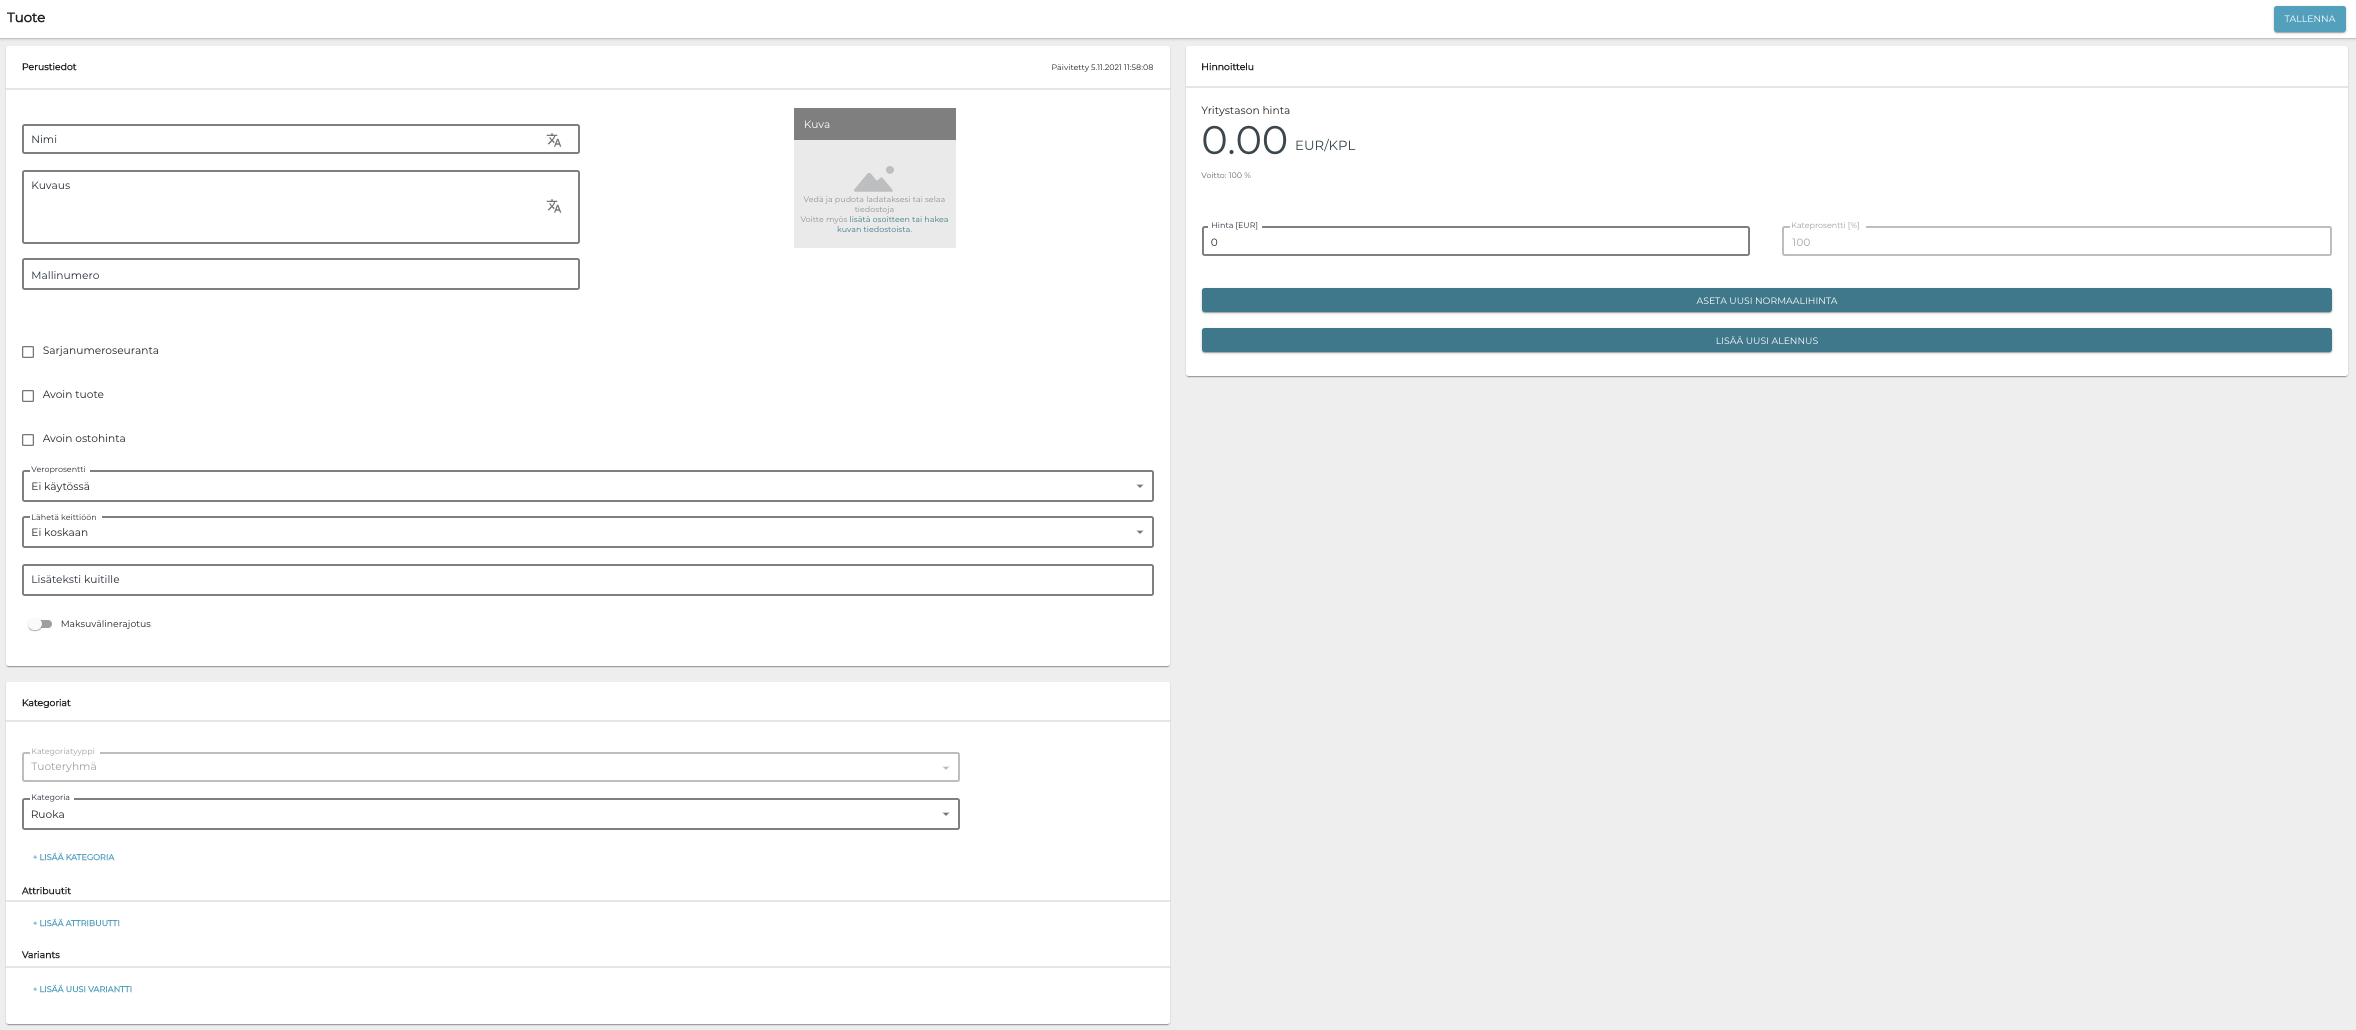
Task: Click into the Mallinumero text field
Action: point(300,275)
